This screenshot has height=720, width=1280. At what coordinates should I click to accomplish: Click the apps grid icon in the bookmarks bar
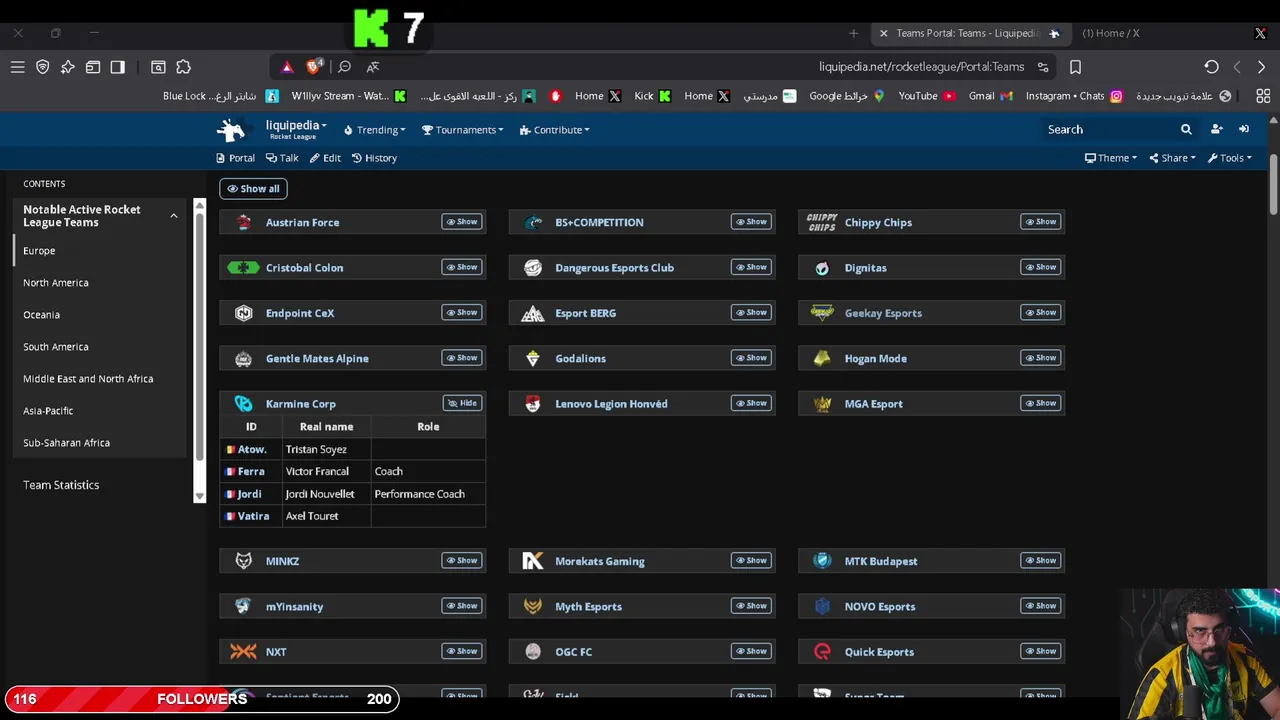[x=1263, y=96]
